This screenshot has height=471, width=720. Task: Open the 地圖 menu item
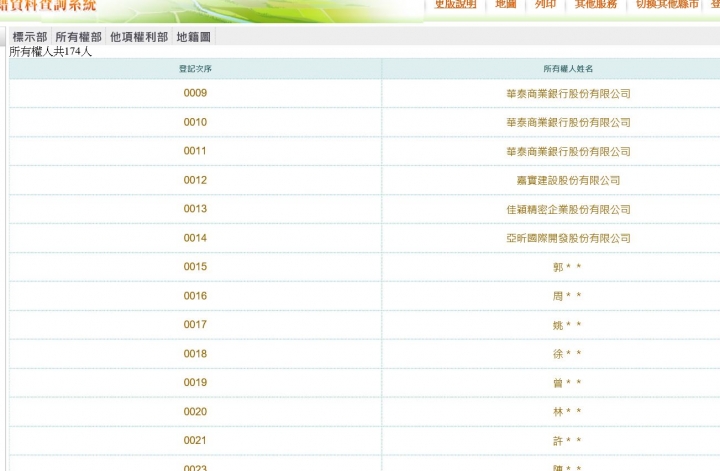pos(506,4)
